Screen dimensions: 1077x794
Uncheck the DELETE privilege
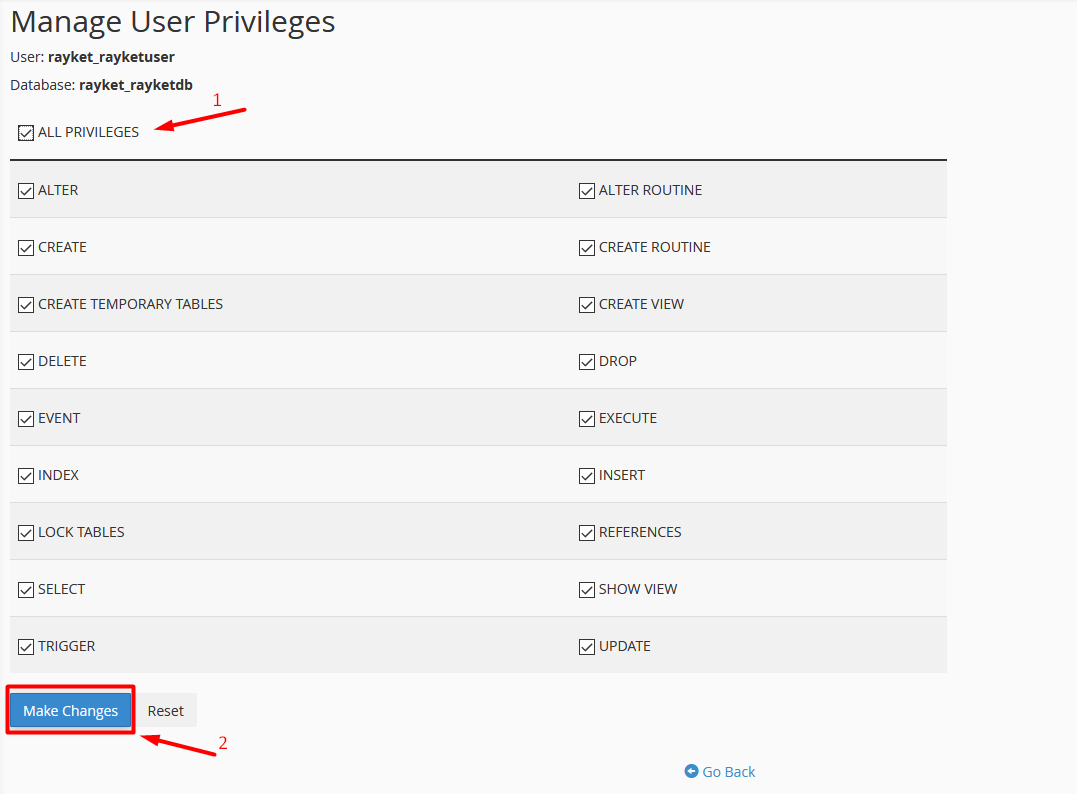[26, 361]
